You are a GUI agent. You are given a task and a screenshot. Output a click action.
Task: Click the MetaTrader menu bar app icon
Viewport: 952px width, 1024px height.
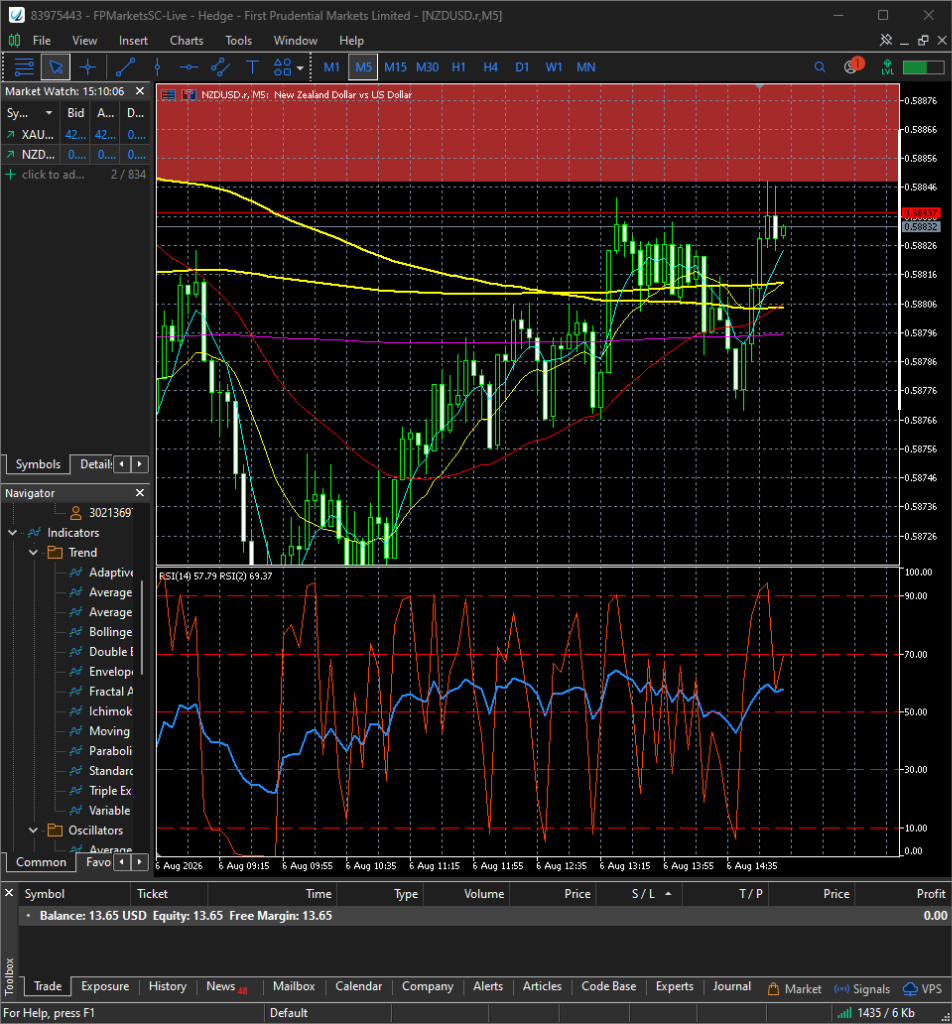click(x=14, y=40)
